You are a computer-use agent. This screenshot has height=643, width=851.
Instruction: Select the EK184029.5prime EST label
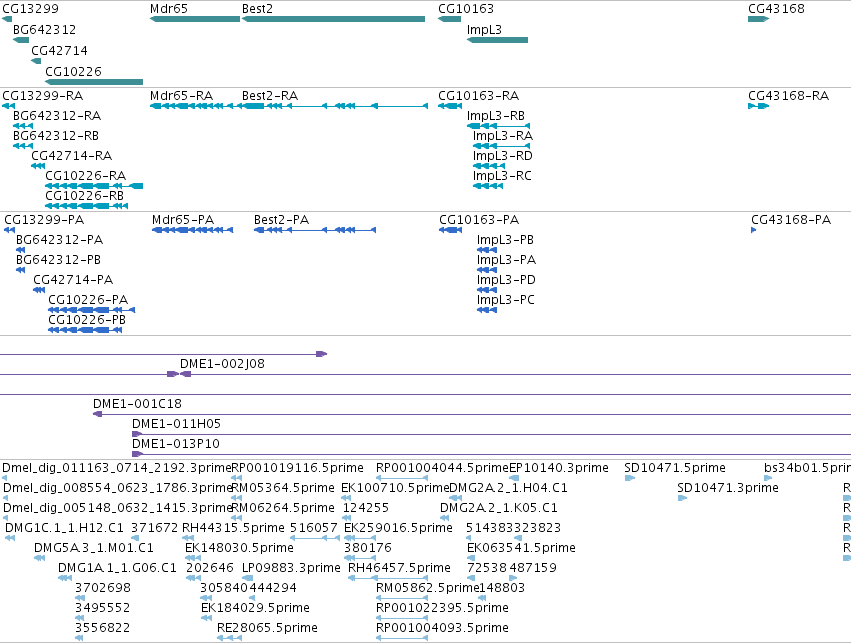(x=256, y=609)
